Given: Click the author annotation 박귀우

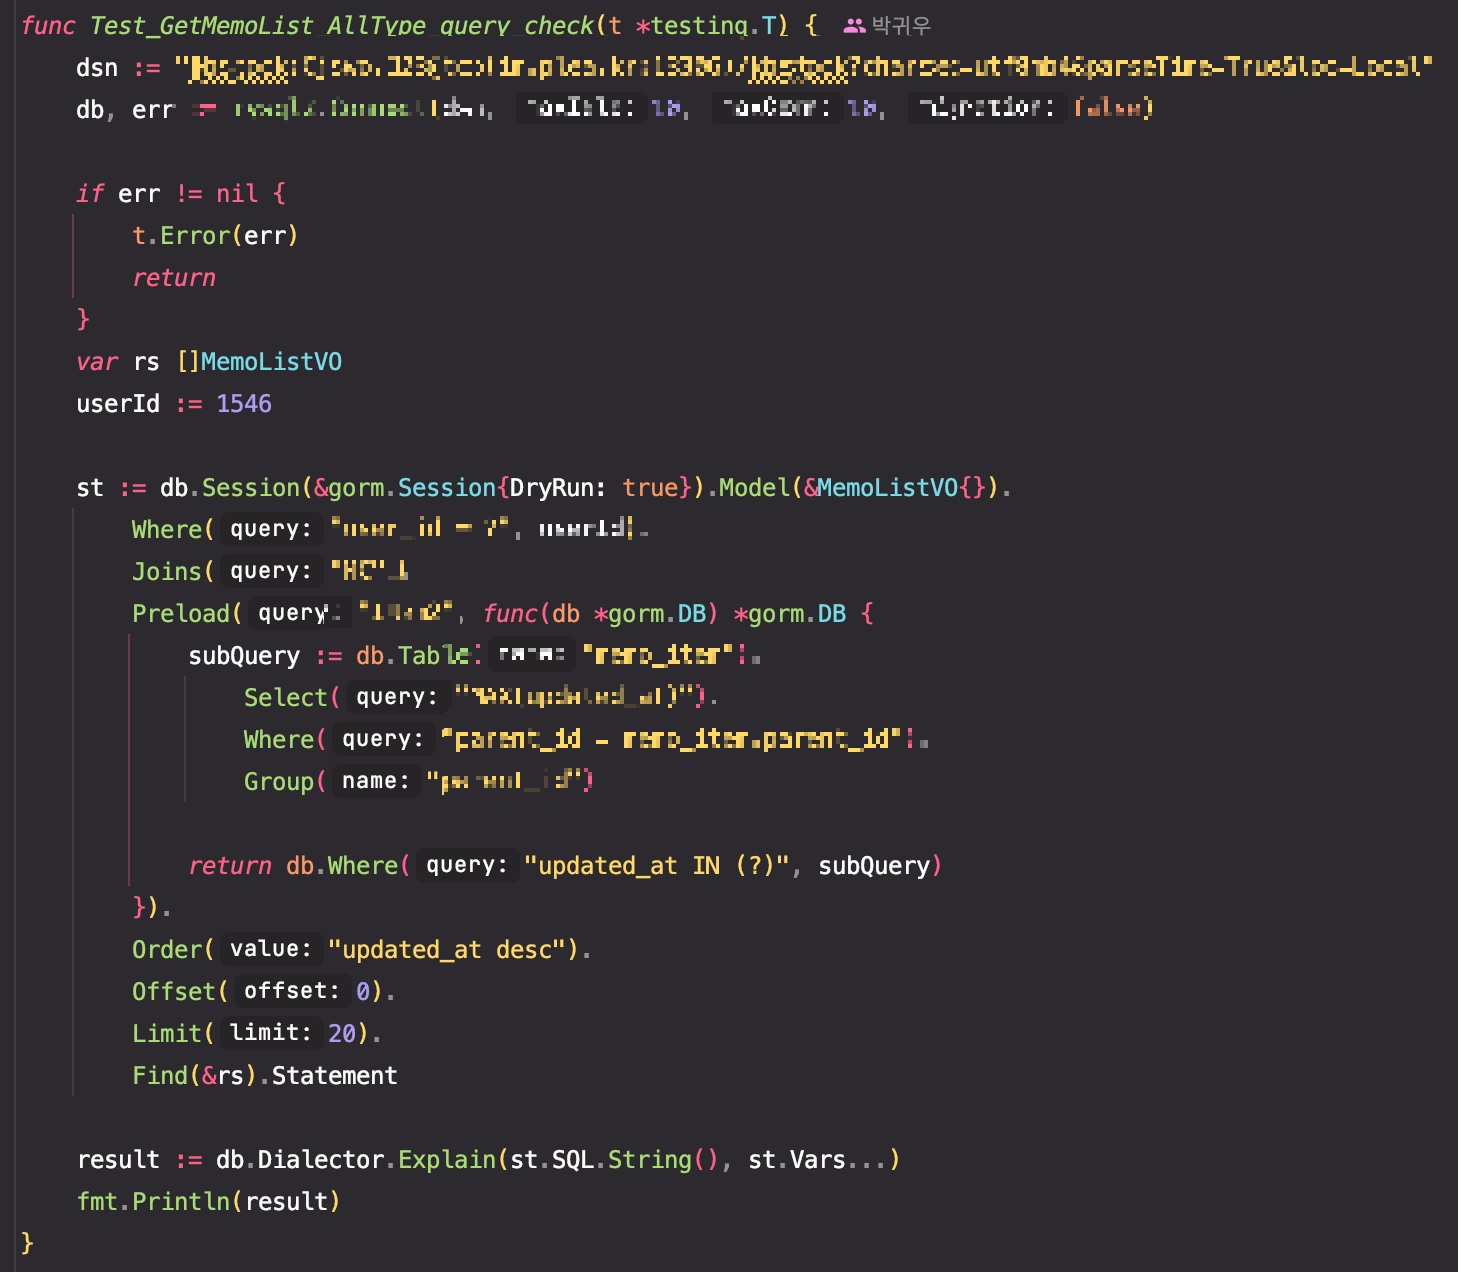Looking at the screenshot, I should click(x=901, y=26).
